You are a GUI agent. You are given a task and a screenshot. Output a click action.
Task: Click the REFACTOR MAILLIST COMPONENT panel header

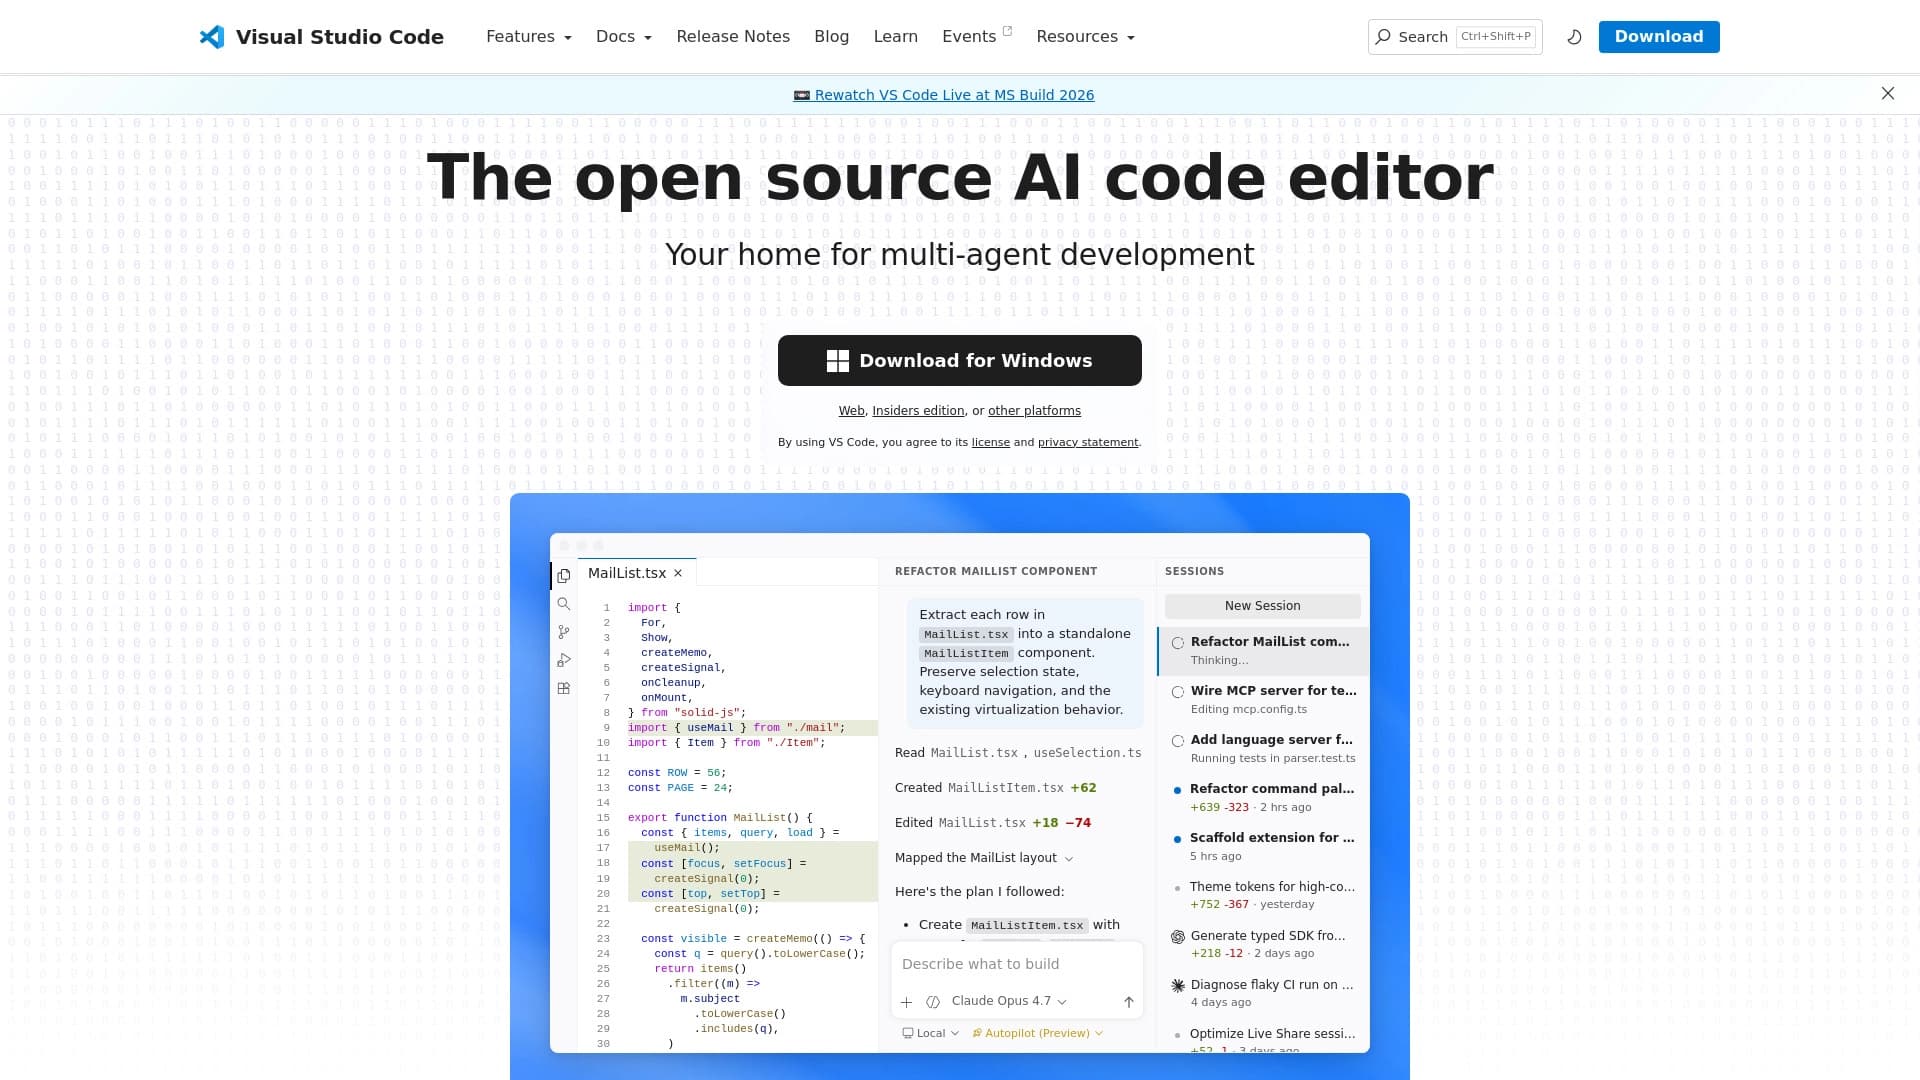tap(996, 571)
